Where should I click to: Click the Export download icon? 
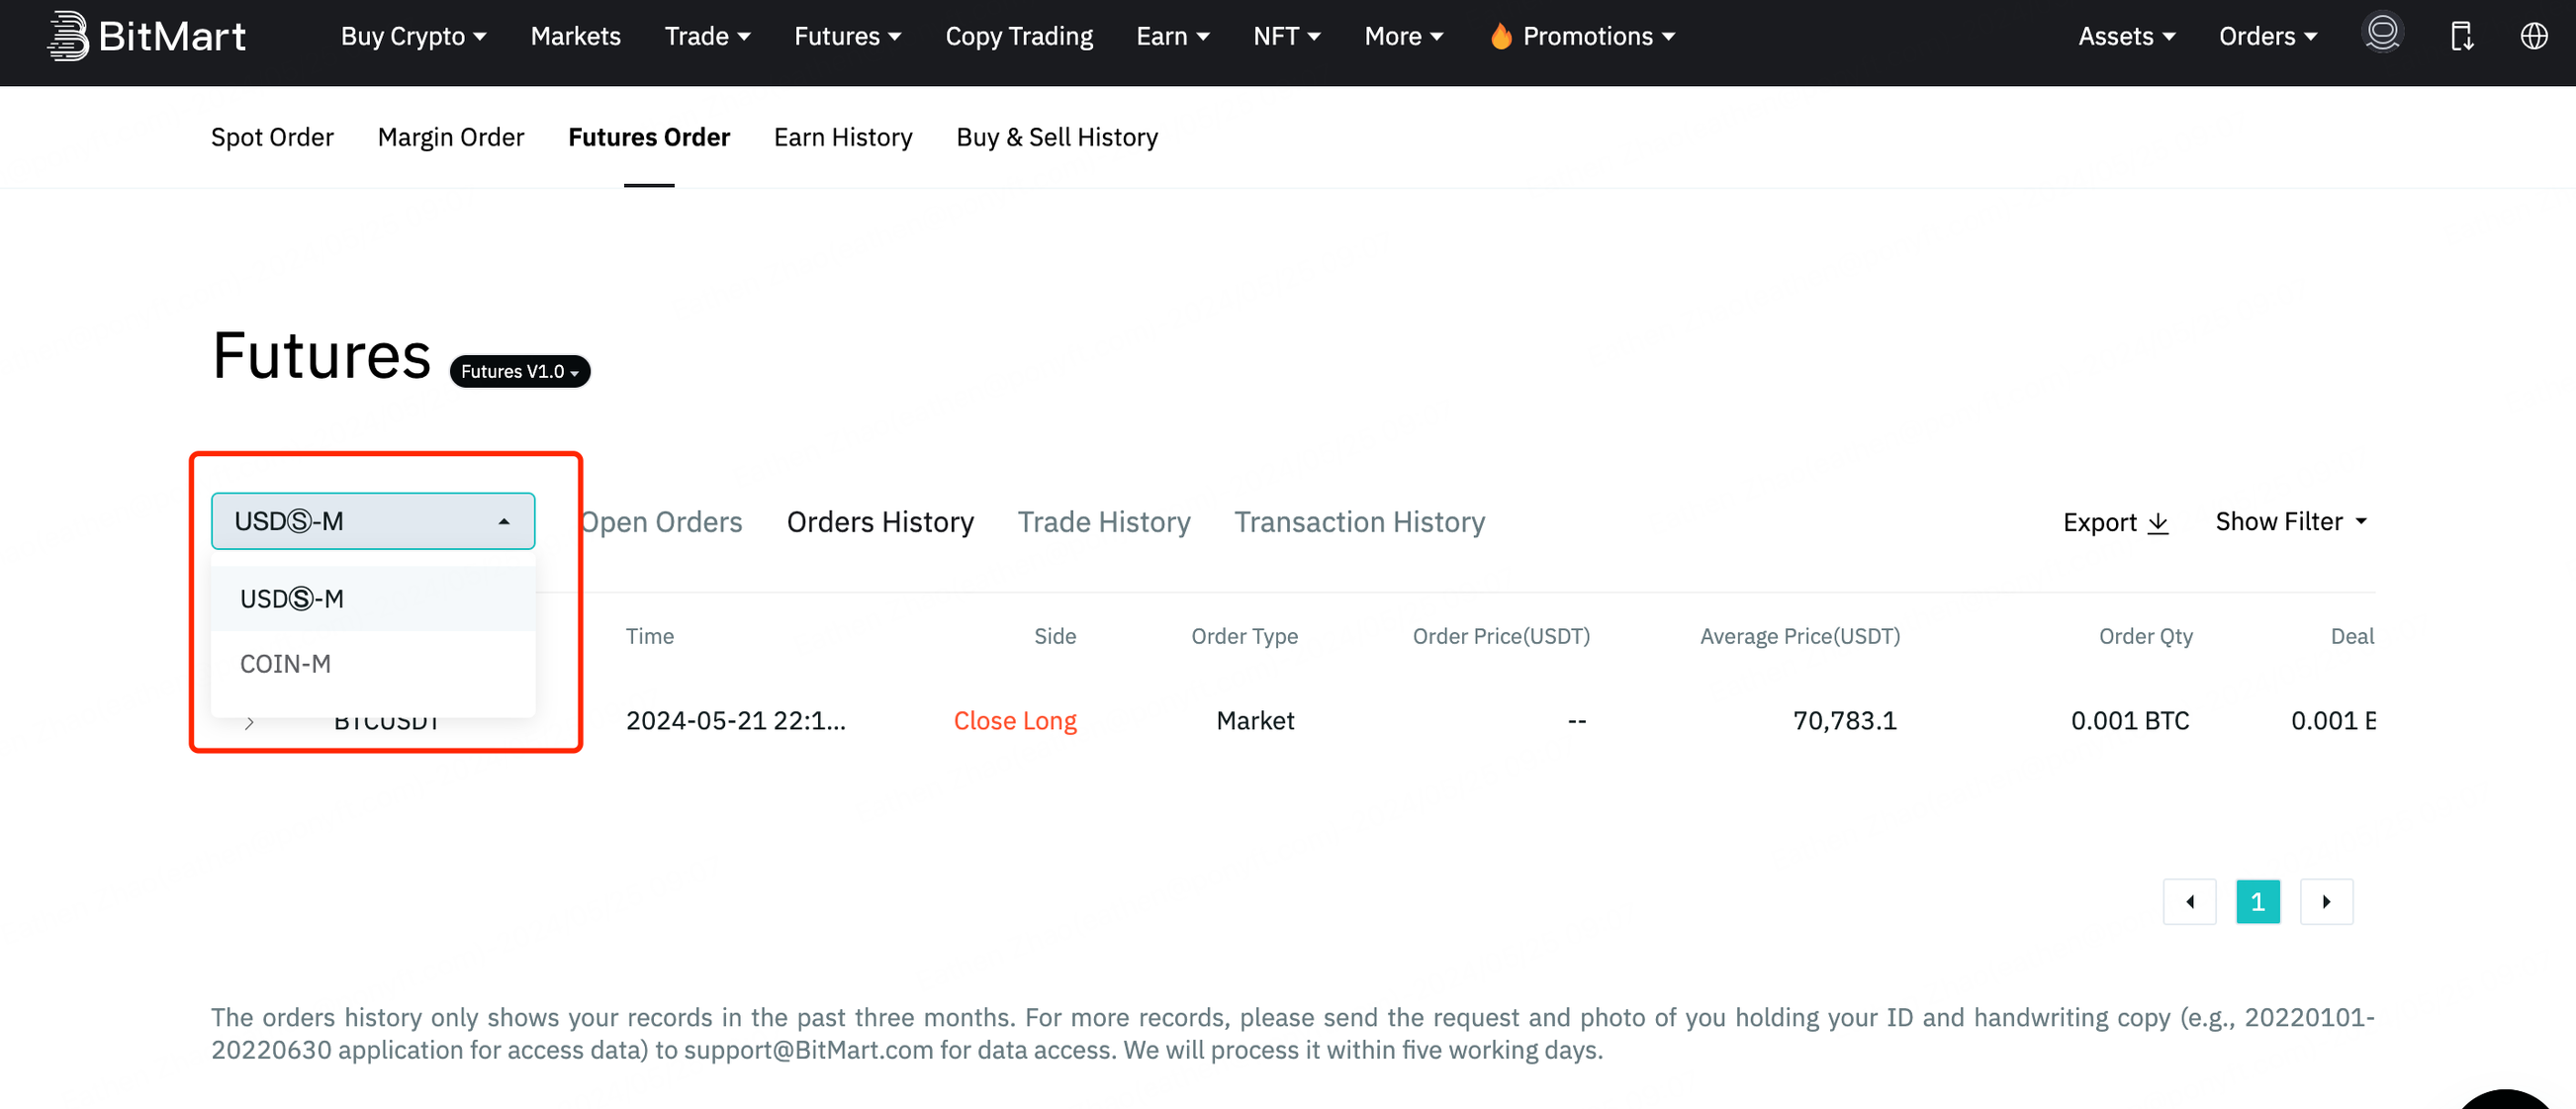point(2157,523)
